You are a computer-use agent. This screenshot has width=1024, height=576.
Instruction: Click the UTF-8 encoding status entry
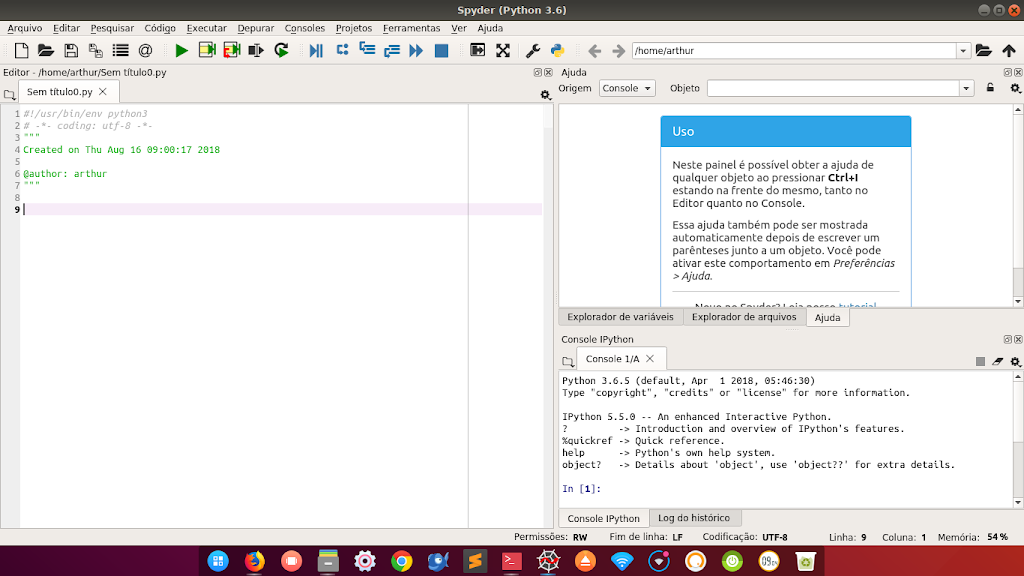pyautogui.click(x=775, y=537)
